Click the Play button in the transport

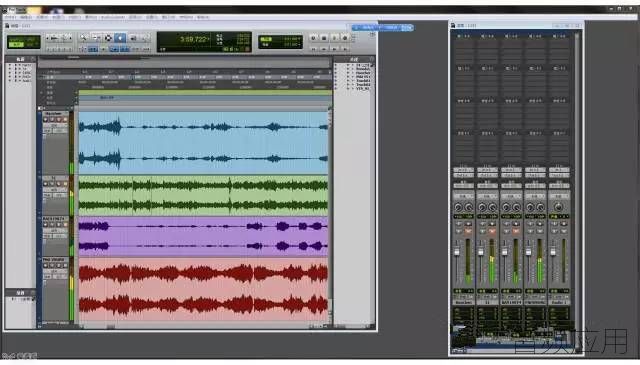pos(335,38)
